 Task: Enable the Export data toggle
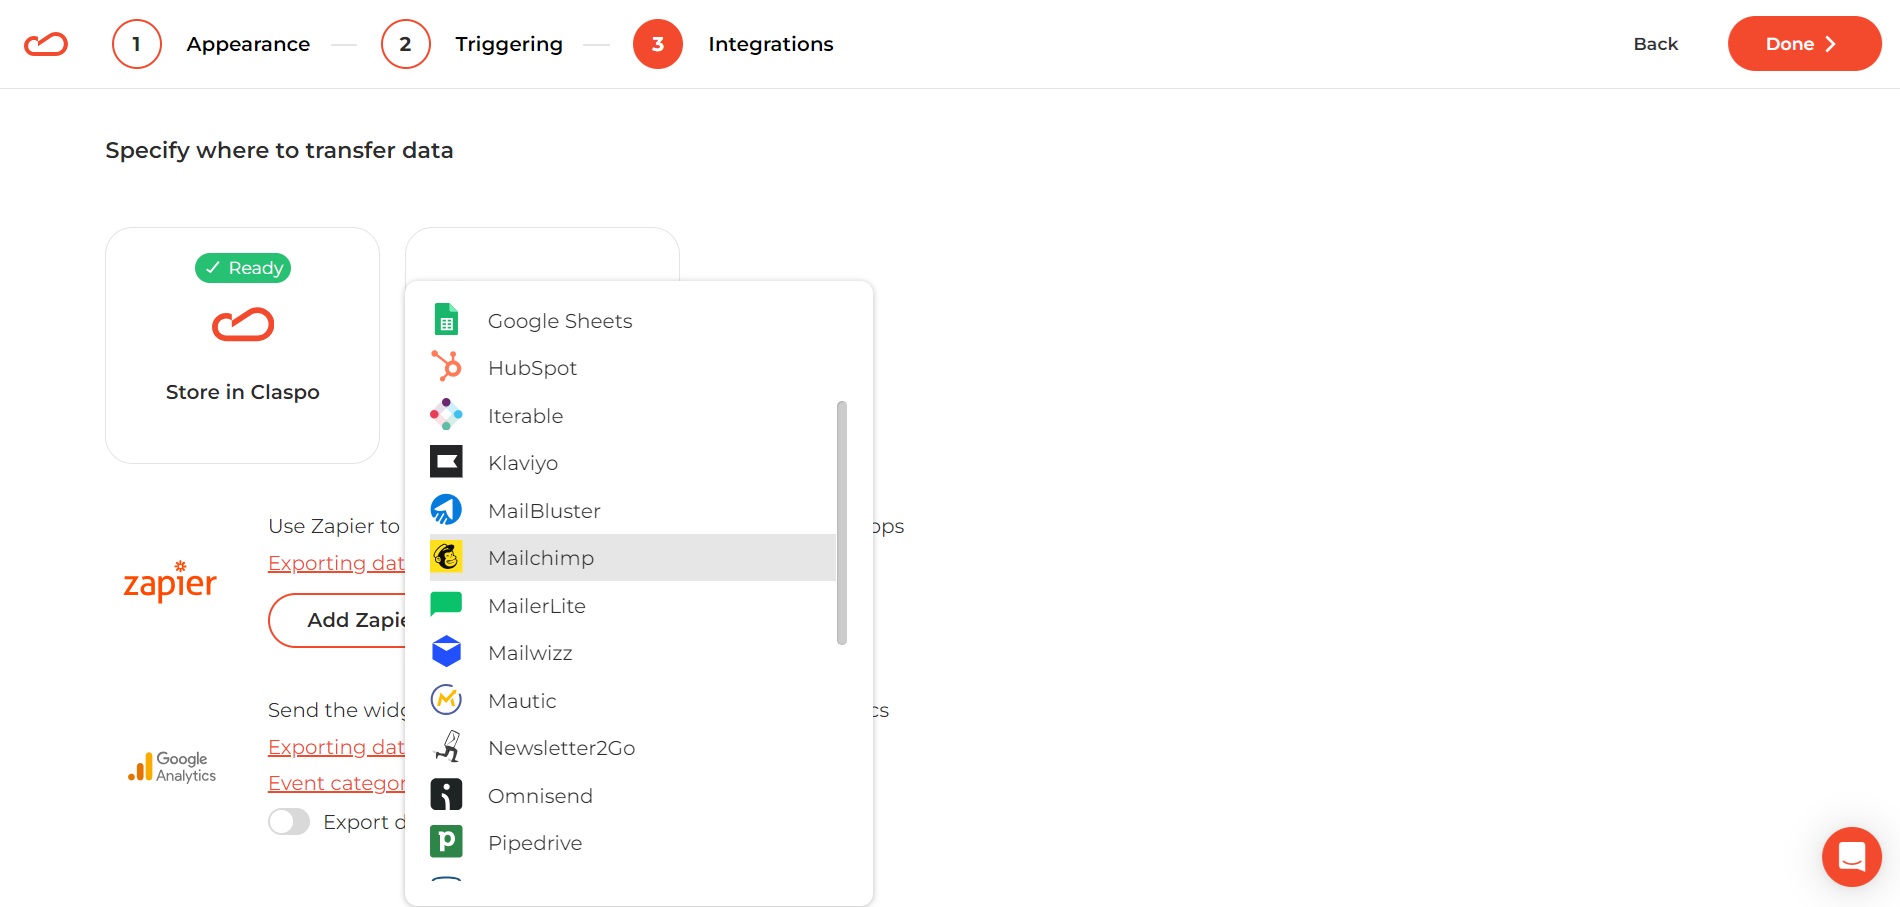288,821
